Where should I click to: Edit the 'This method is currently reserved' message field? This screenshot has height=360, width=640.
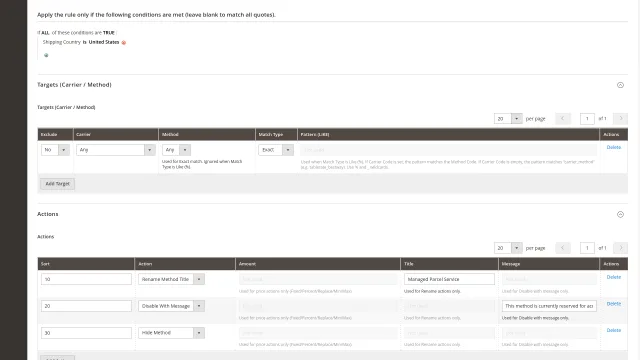click(549, 306)
